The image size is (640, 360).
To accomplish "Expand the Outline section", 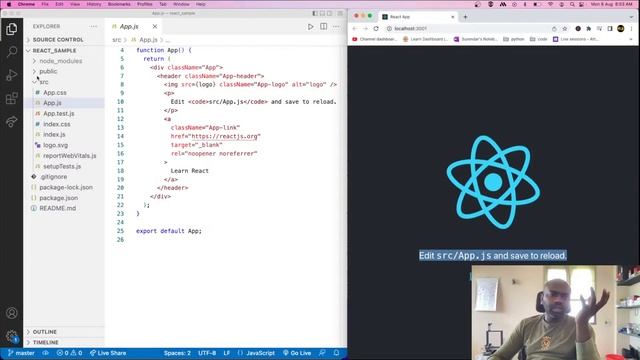I will tap(63, 332).
